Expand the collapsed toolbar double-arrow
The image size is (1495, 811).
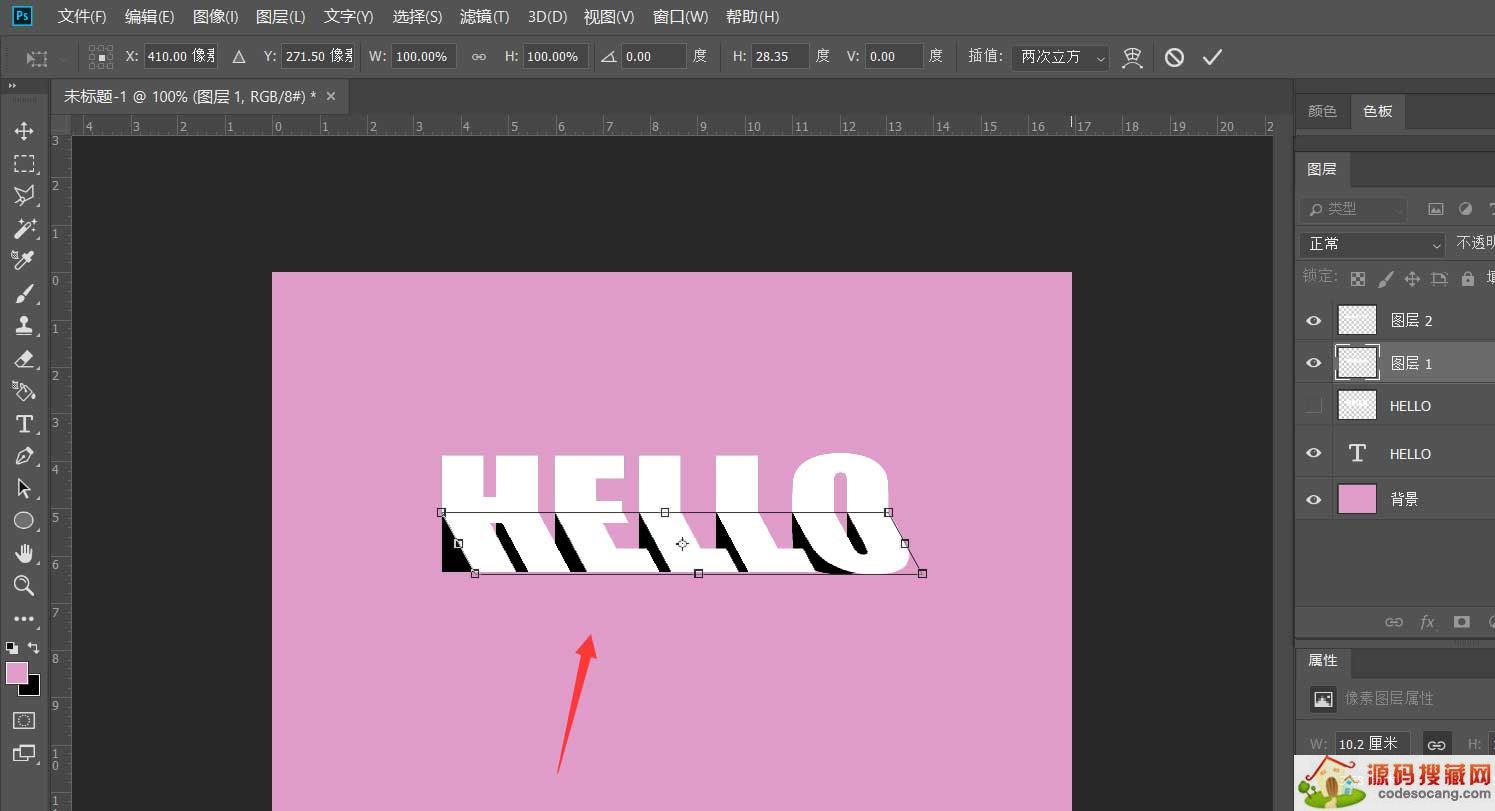12,86
